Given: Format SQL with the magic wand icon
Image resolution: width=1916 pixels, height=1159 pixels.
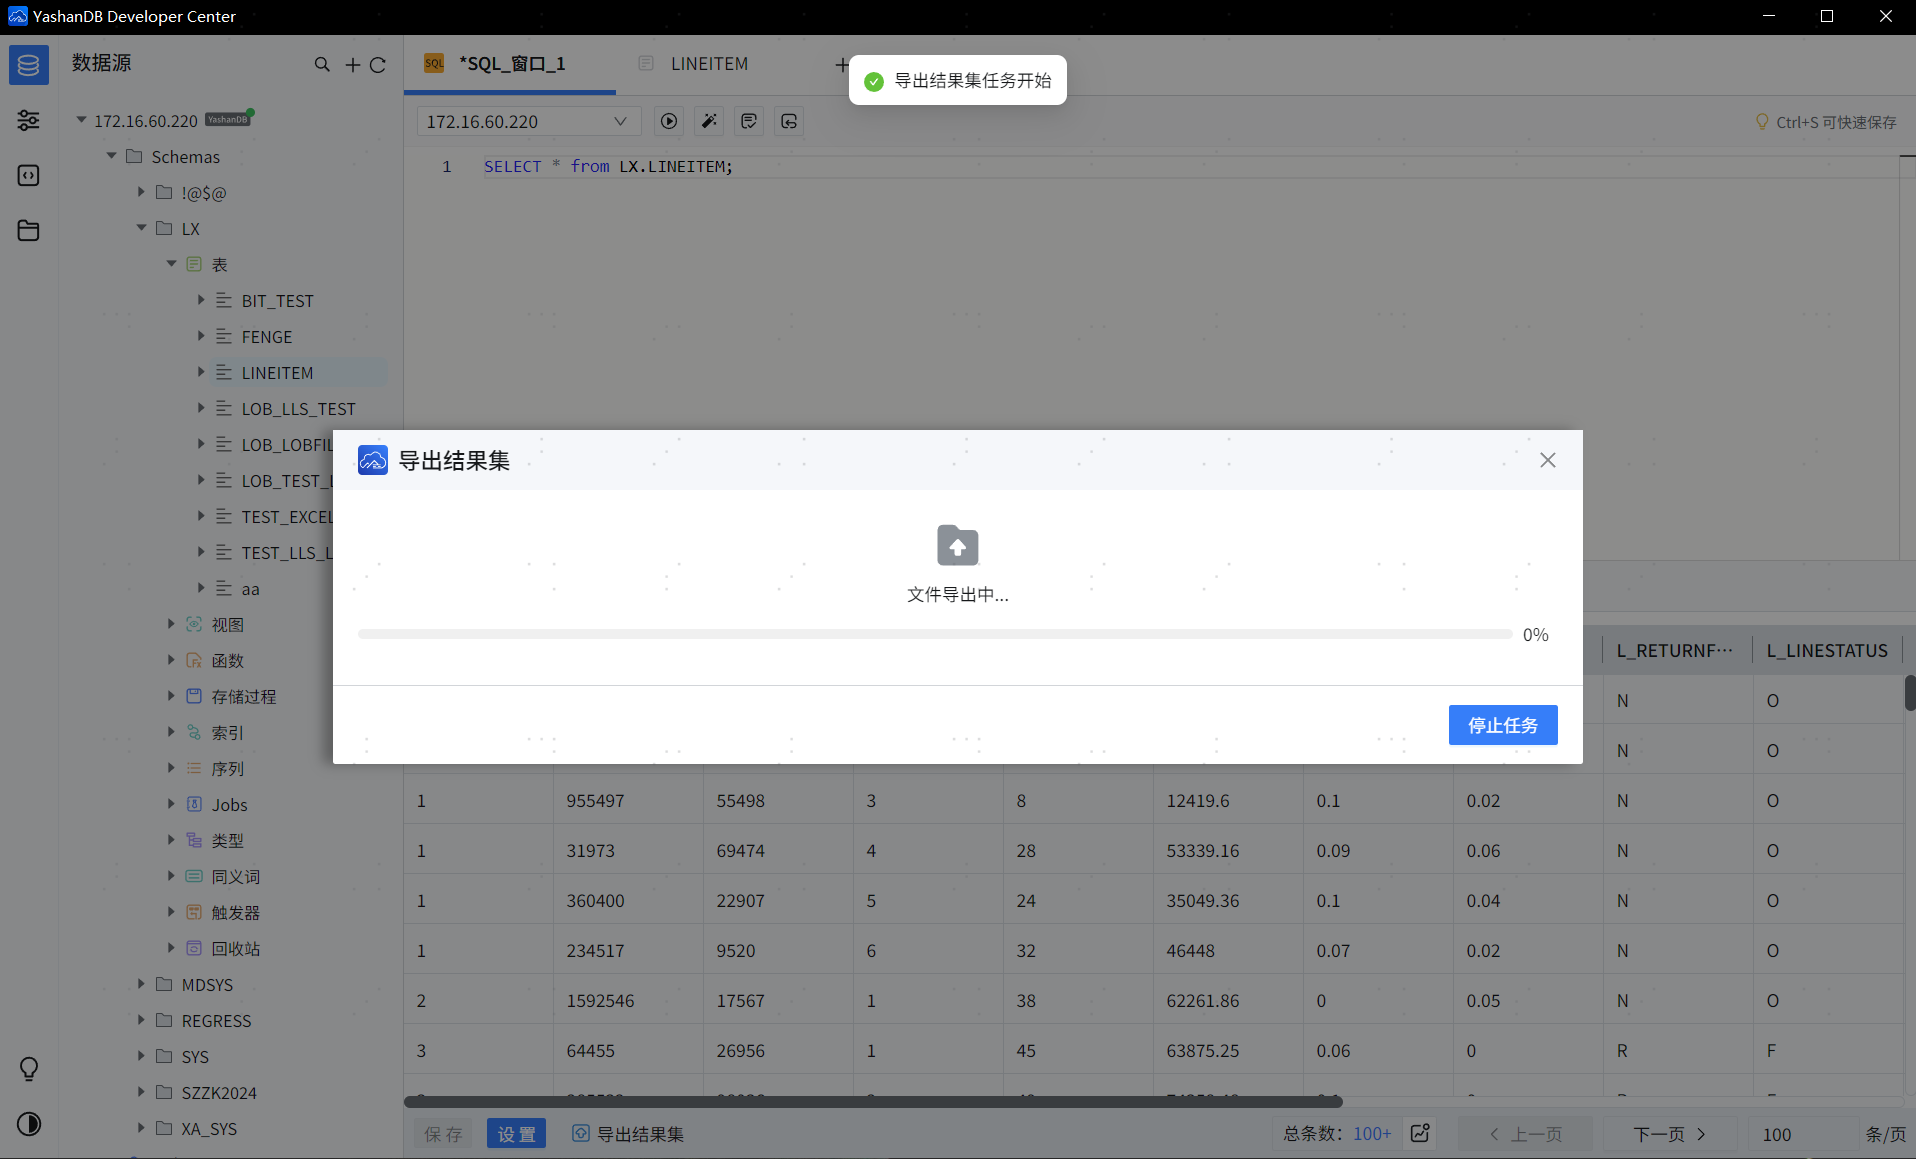Looking at the screenshot, I should point(709,121).
